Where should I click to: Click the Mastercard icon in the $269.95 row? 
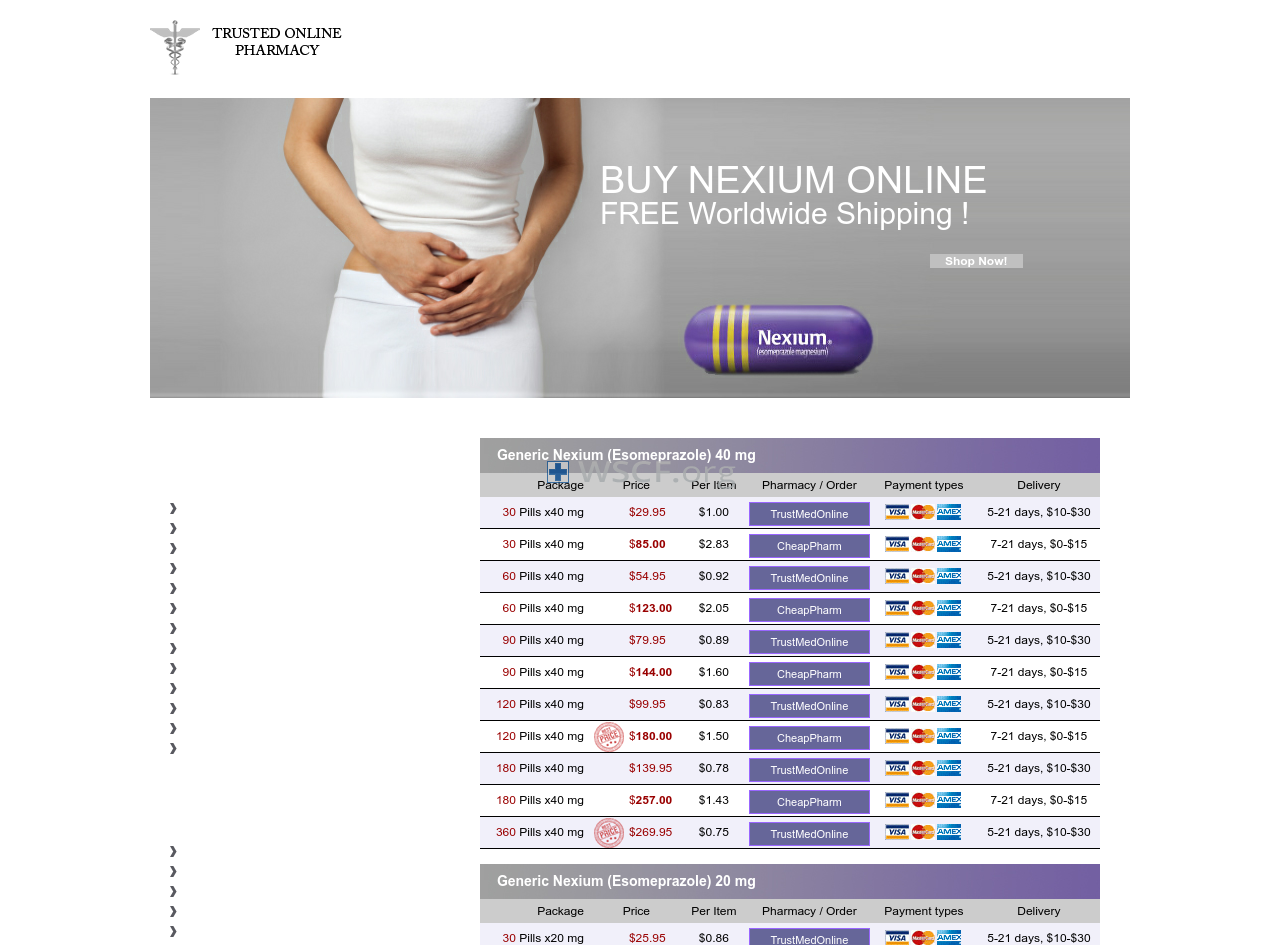coord(923,832)
